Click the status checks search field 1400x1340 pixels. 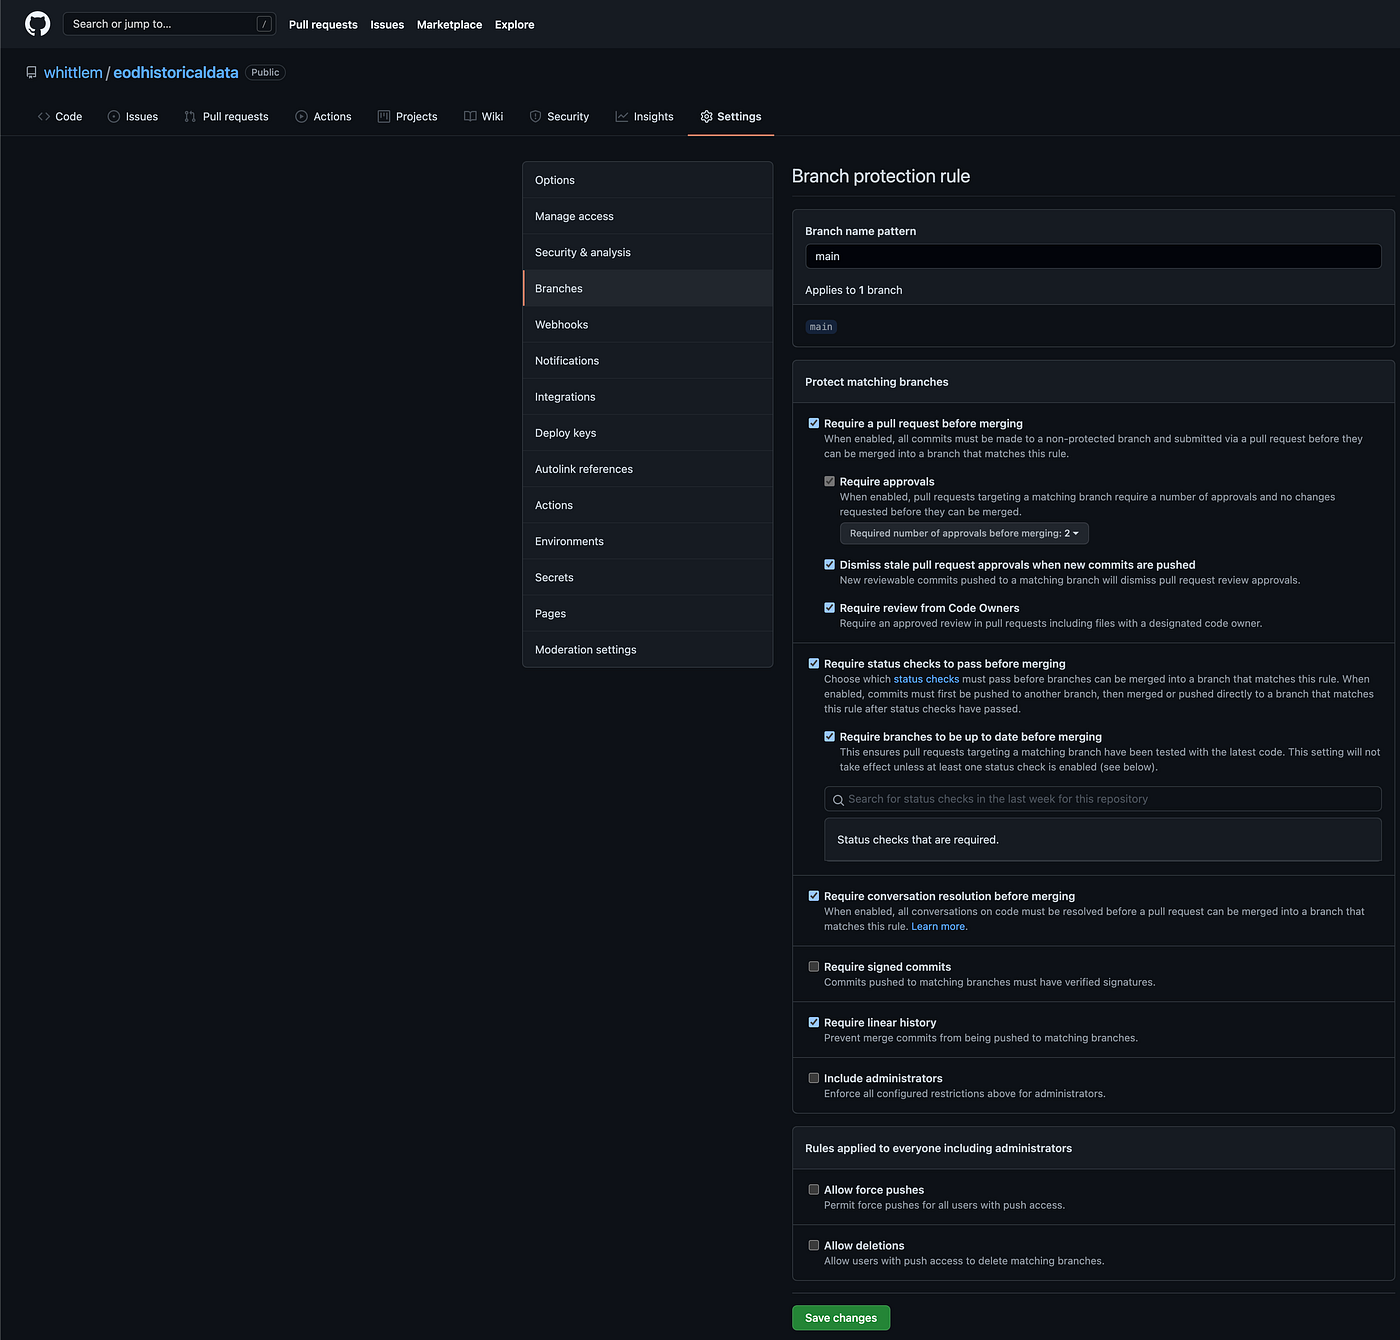pos(1103,799)
